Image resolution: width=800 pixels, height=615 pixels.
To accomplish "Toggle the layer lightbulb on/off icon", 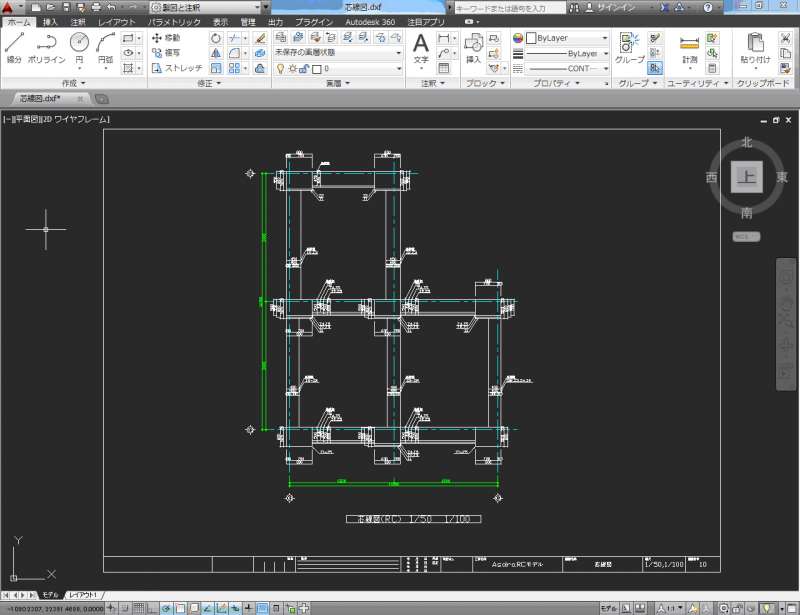I will click(280, 69).
